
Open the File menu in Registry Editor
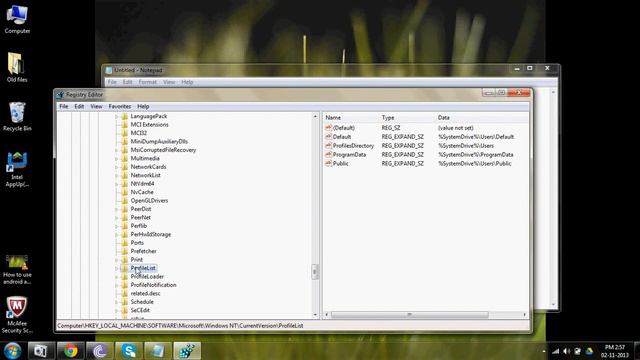tap(64, 107)
